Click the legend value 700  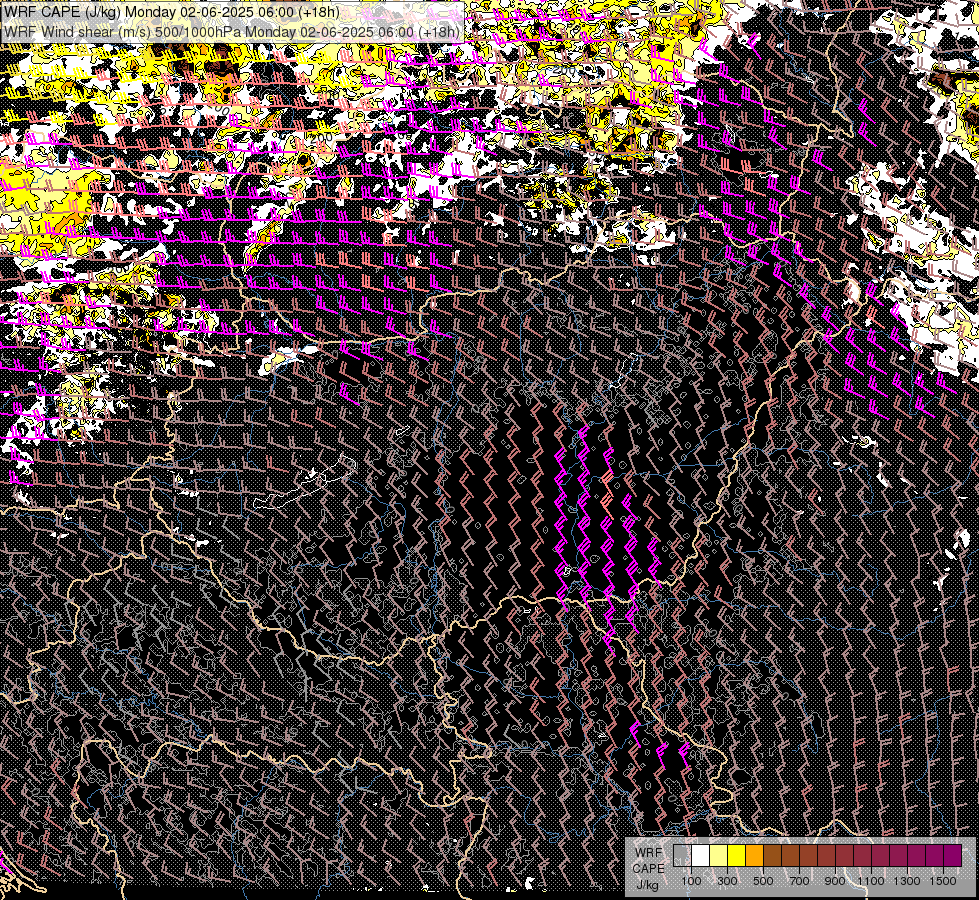coord(799,881)
